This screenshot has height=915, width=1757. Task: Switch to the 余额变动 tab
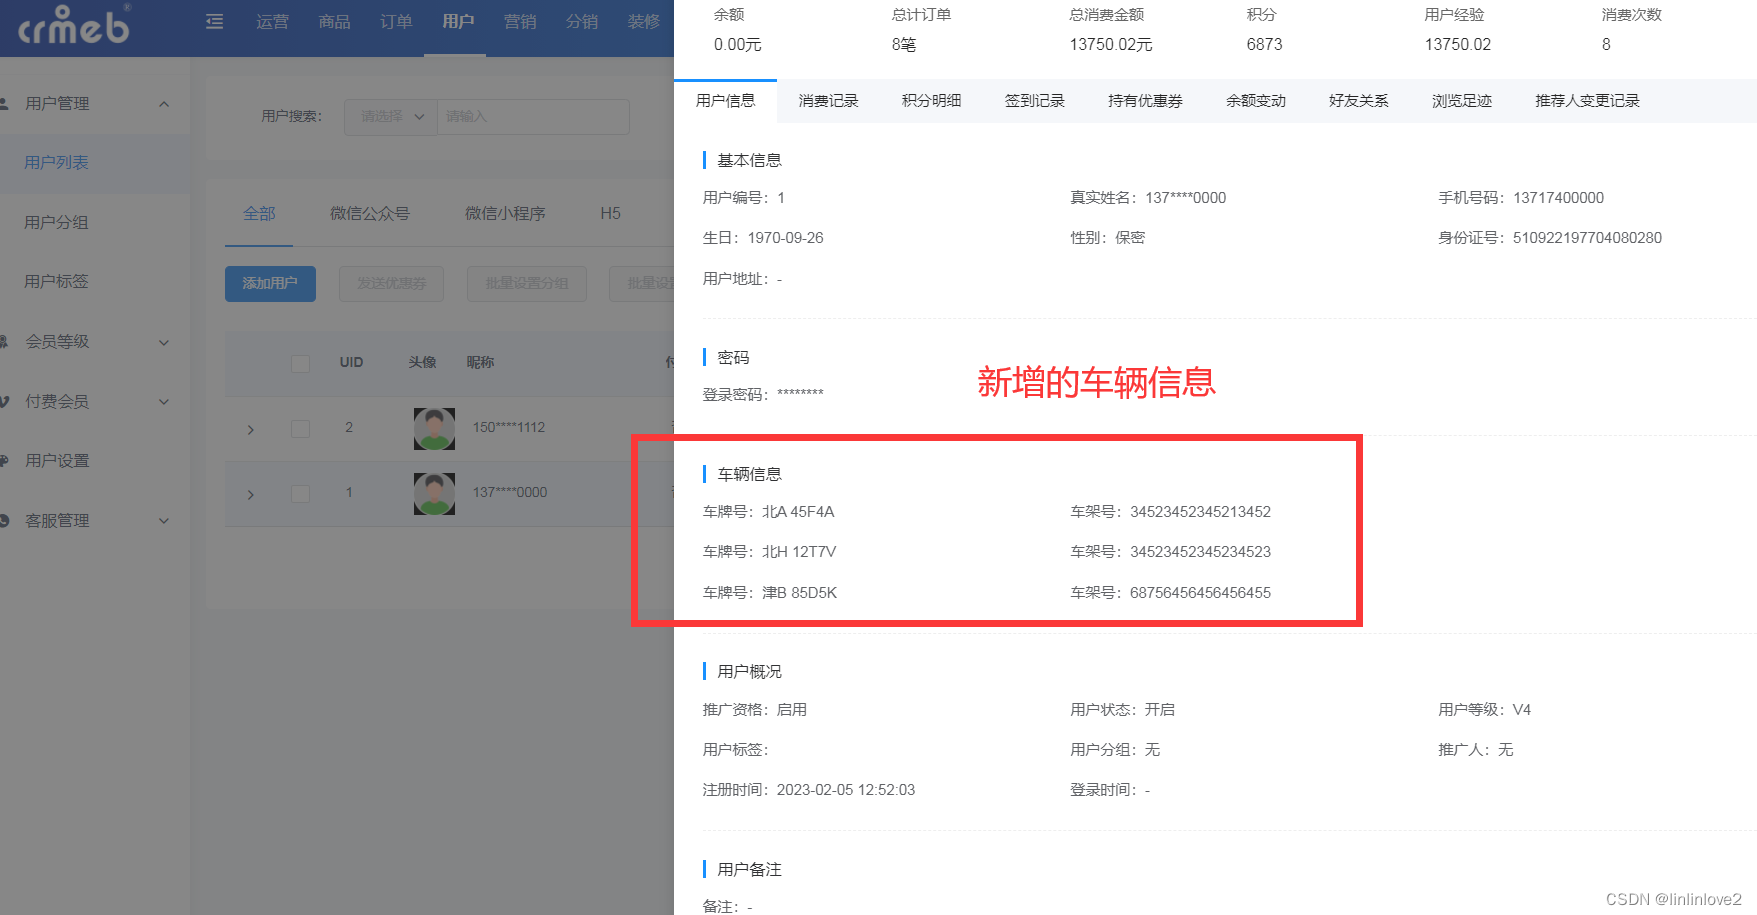pyautogui.click(x=1256, y=100)
